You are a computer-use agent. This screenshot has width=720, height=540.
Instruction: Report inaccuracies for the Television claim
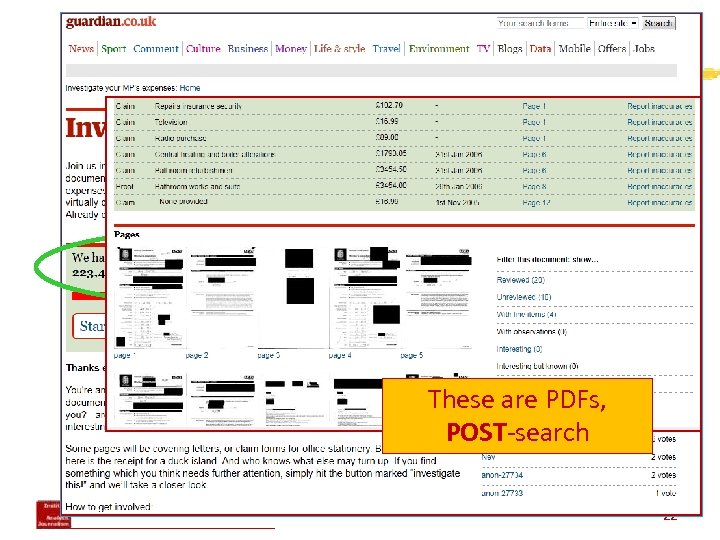660,122
